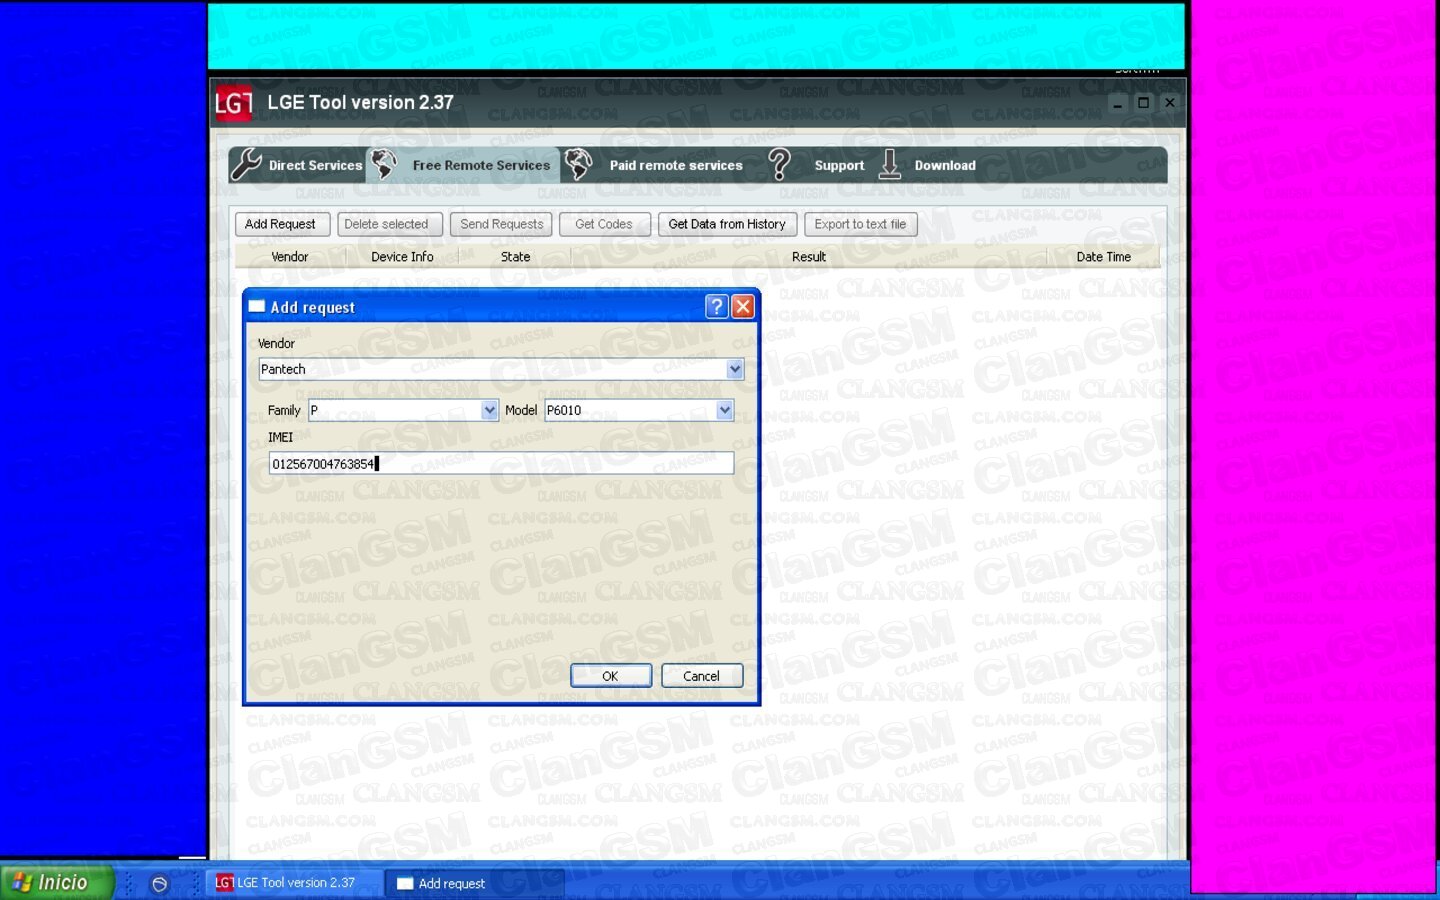Click the Get Codes button
This screenshot has width=1440, height=900.
click(x=604, y=224)
